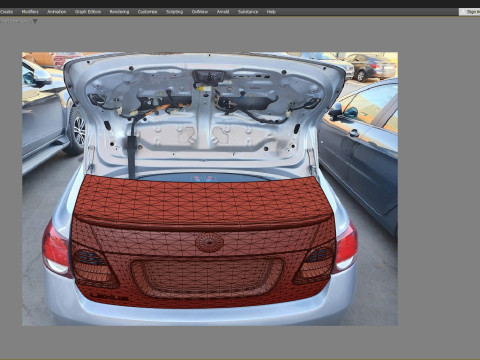
Task: Open the Arnold menu
Action: coord(223,12)
